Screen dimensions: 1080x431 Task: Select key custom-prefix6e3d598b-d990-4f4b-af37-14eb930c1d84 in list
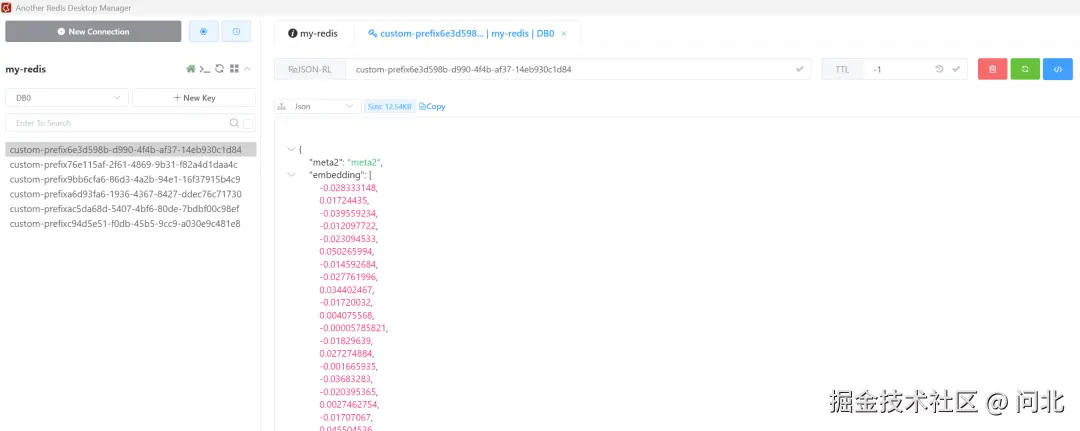click(x=131, y=149)
